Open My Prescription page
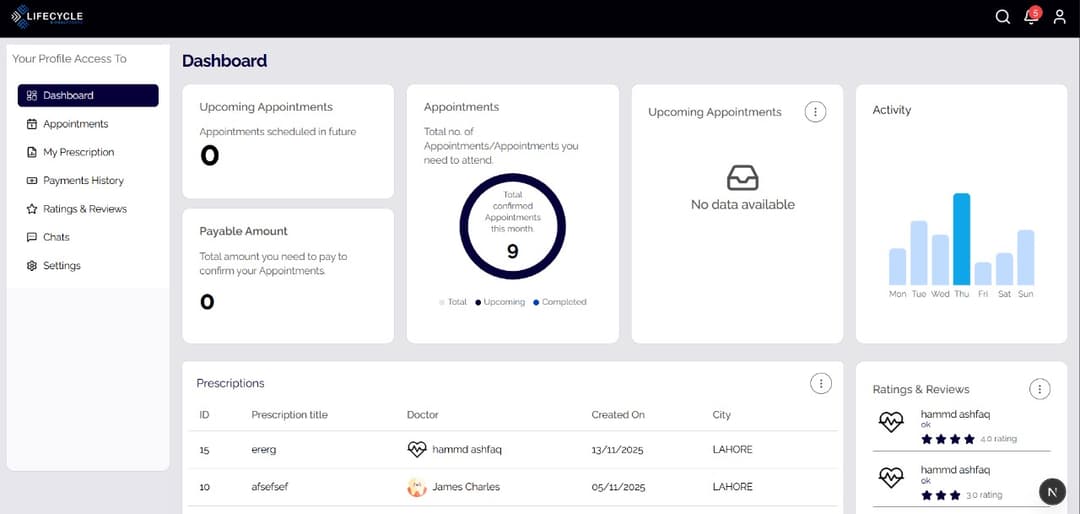Image resolution: width=1080 pixels, height=514 pixels. pos(88,152)
